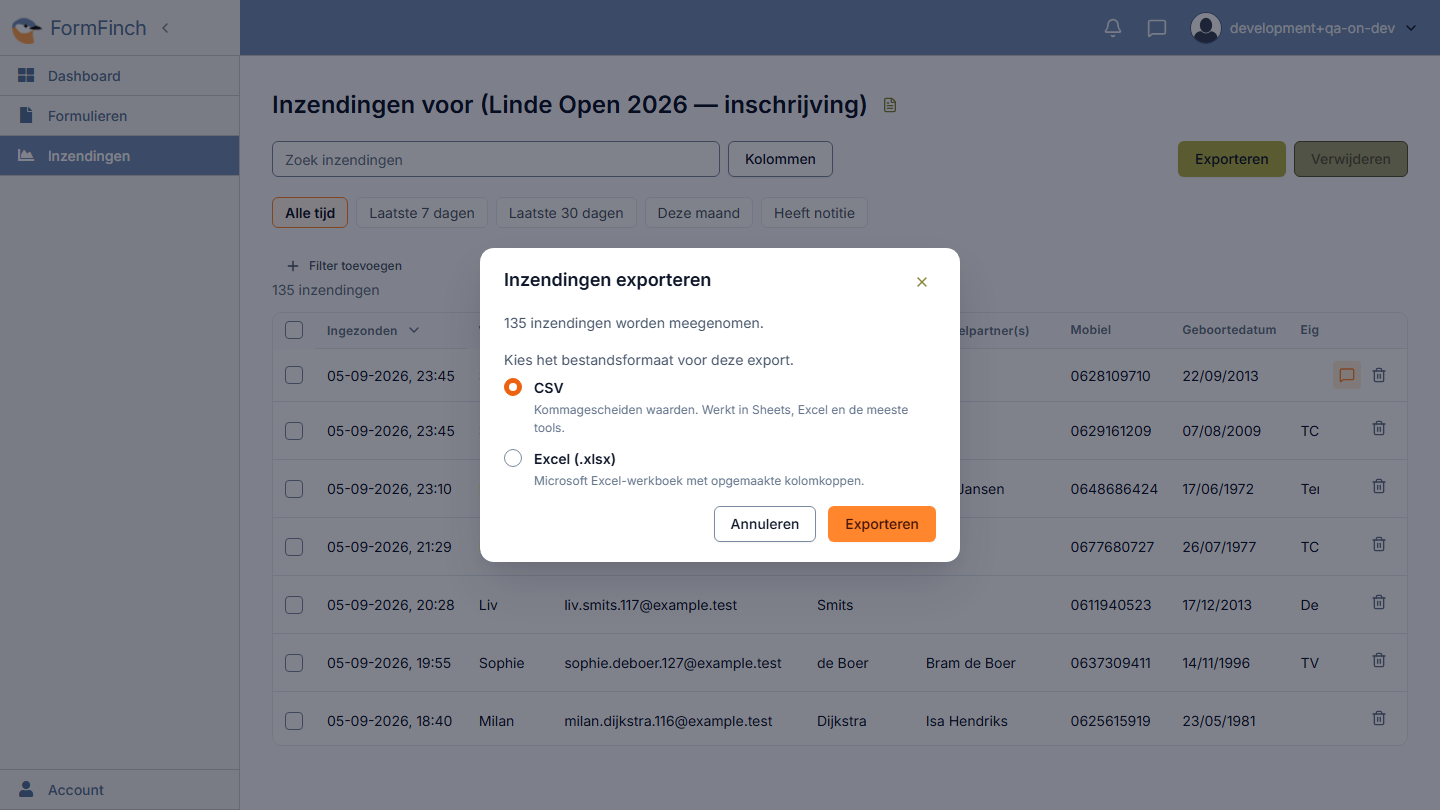
Task: Focus the Zoek inzendingen search field
Action: click(x=496, y=159)
